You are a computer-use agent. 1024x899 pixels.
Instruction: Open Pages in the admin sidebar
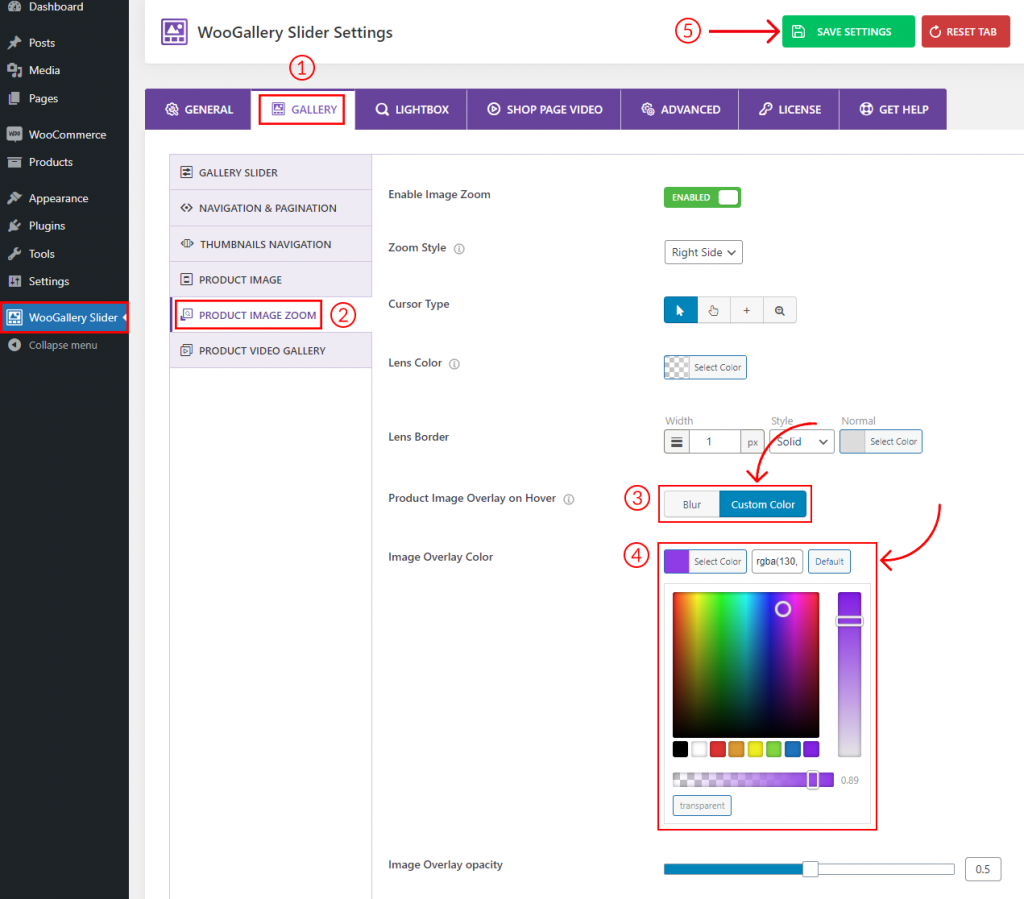(43, 98)
